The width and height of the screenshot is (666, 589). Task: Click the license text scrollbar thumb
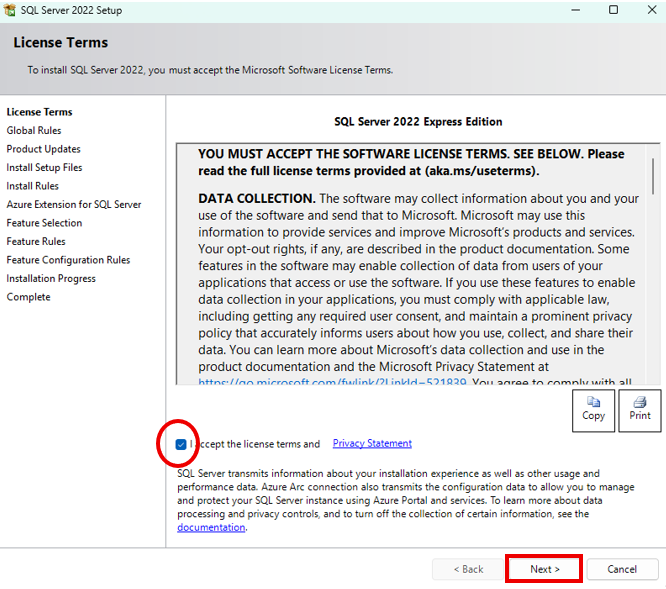(x=653, y=177)
